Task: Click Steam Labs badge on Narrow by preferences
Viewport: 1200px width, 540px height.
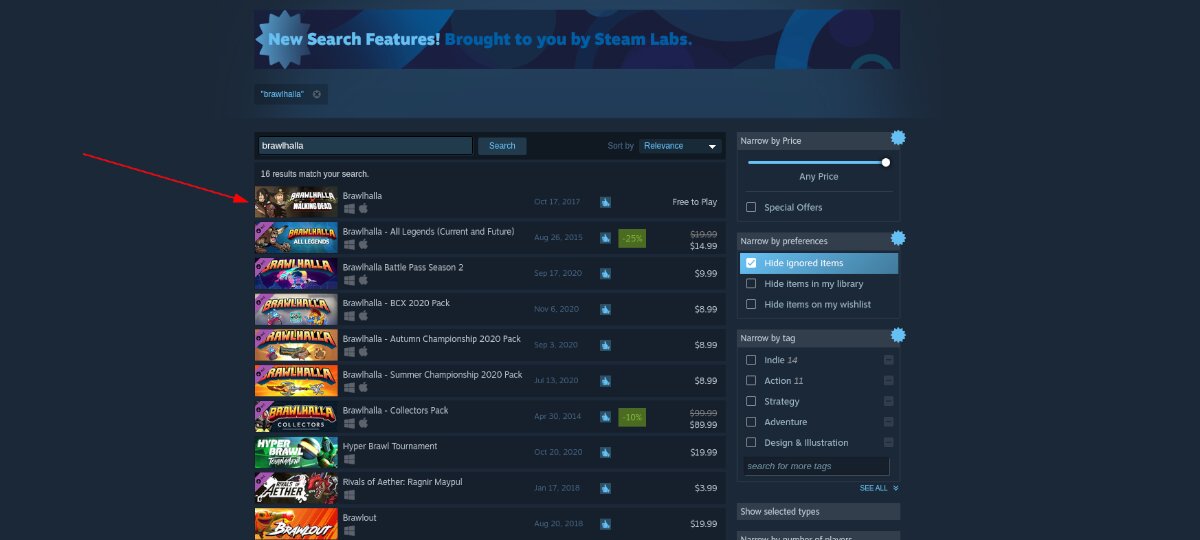Action: pyautogui.click(x=897, y=238)
